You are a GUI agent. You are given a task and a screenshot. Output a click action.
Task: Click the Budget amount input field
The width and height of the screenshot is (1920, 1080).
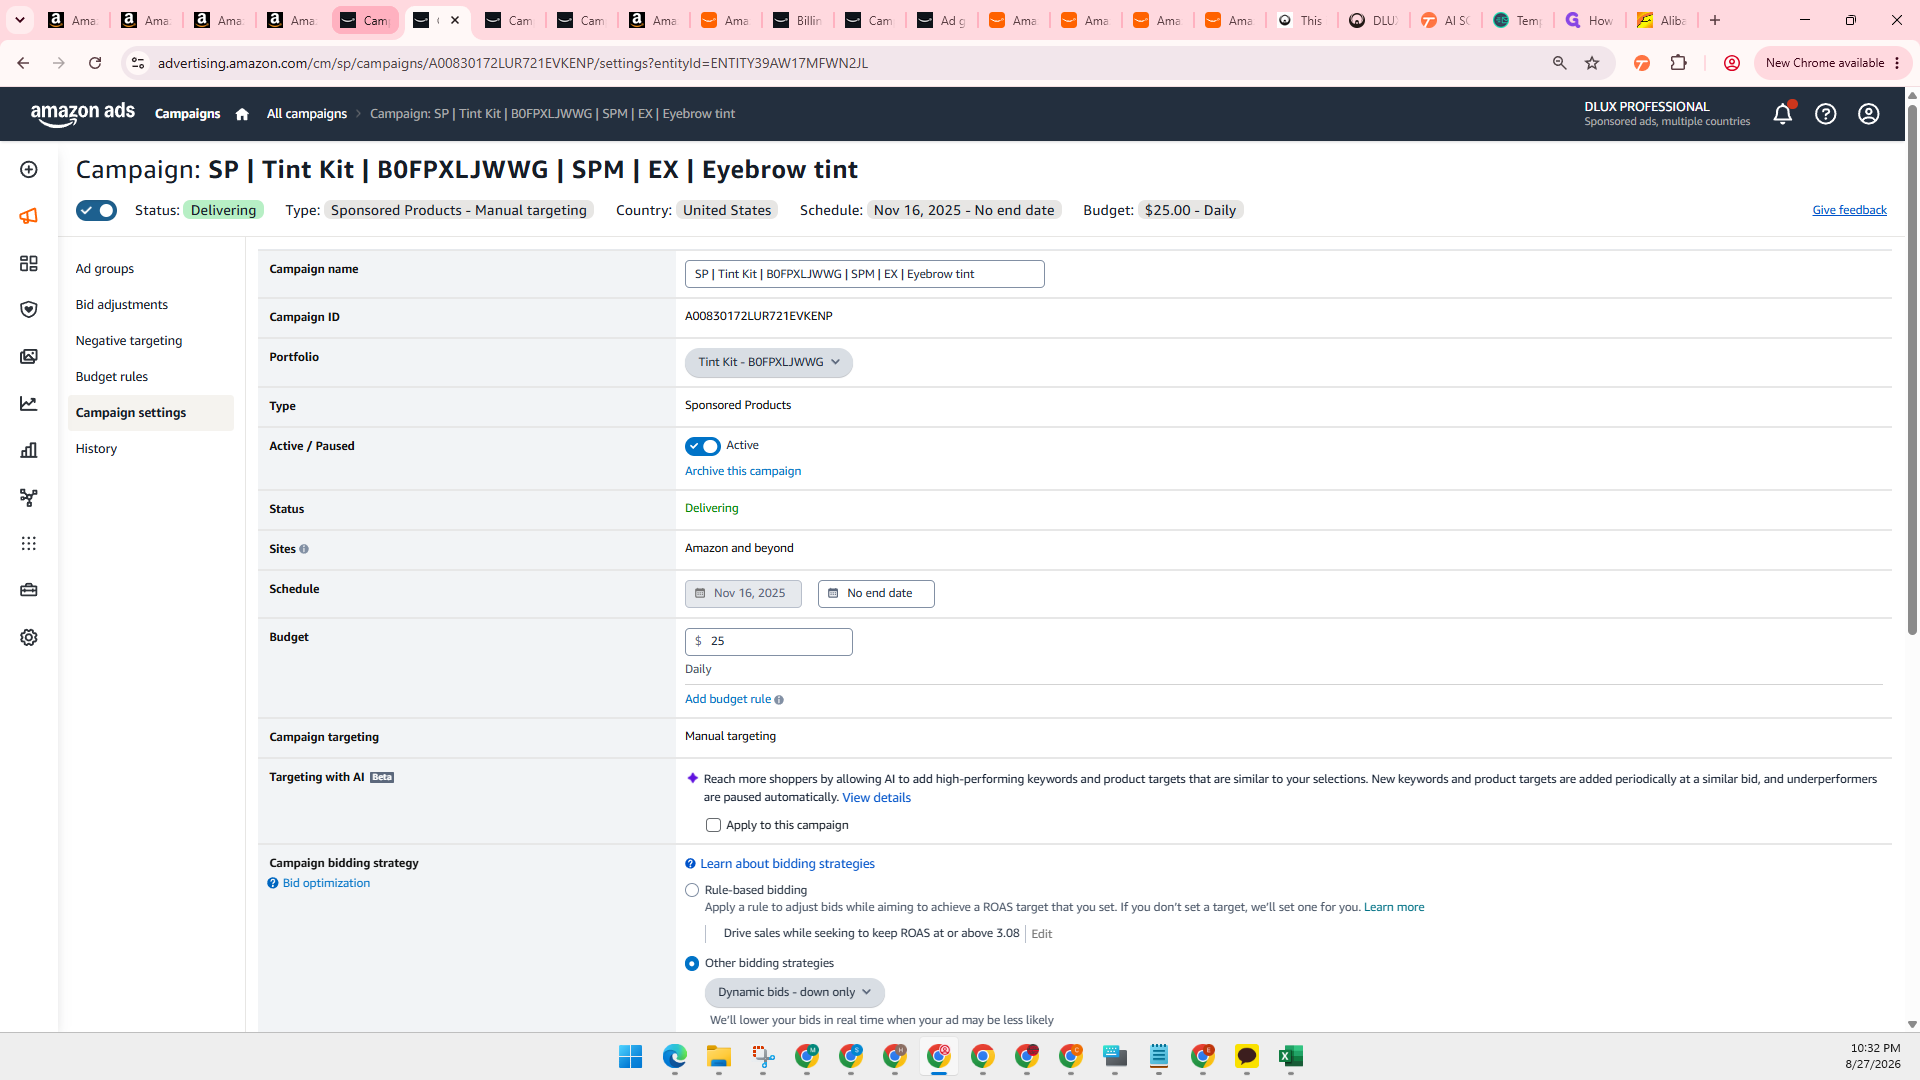coord(769,642)
